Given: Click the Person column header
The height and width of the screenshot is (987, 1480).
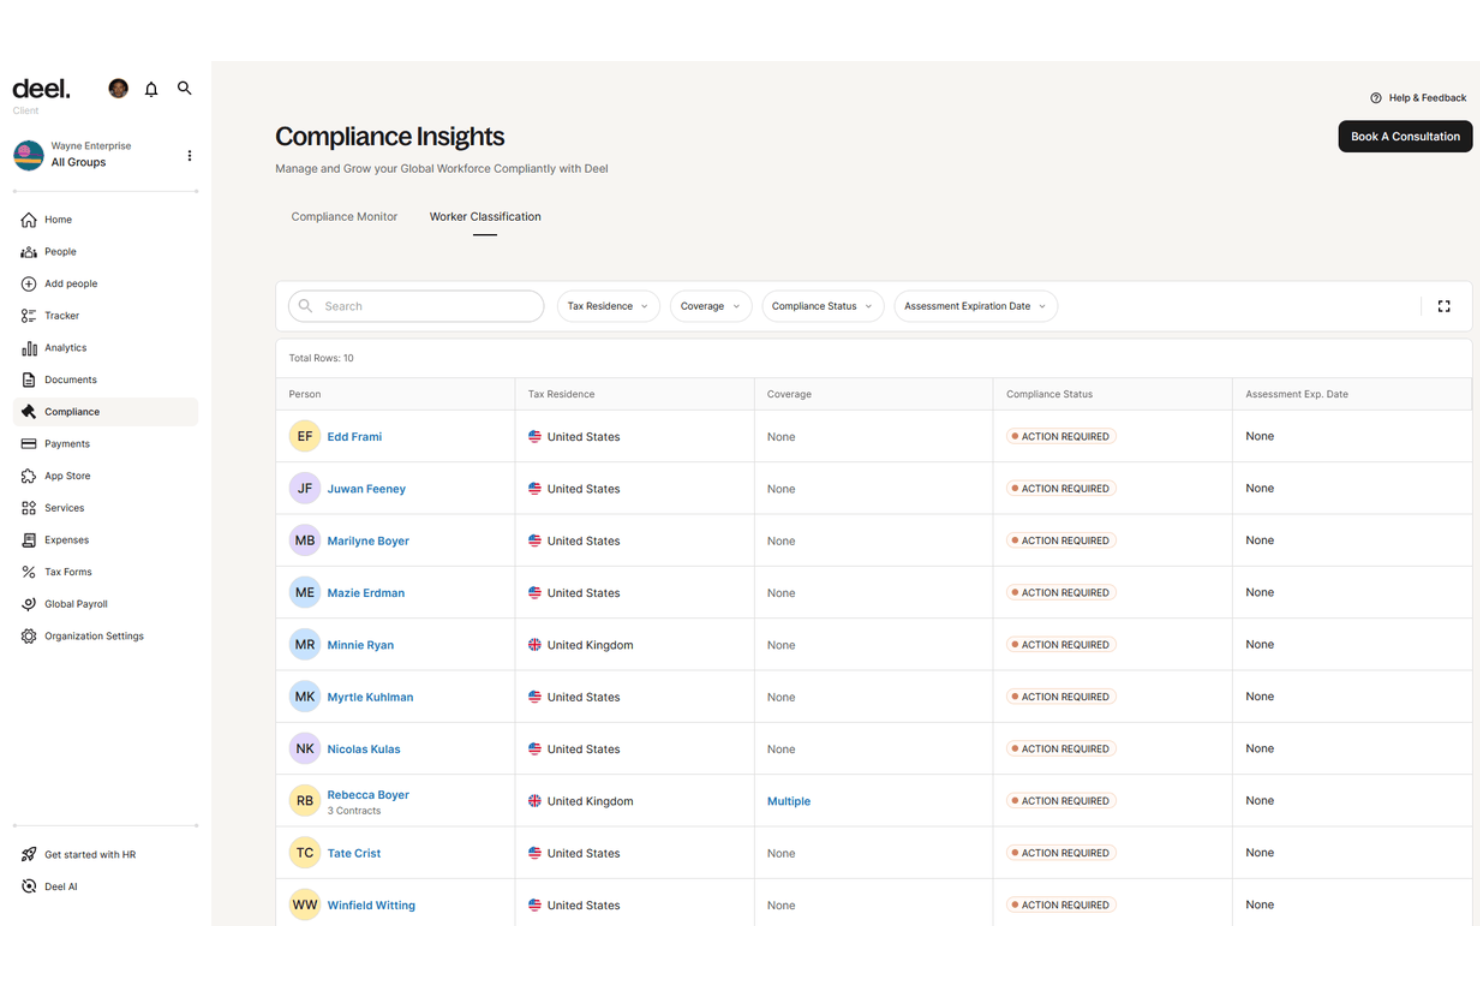Looking at the screenshot, I should [305, 394].
